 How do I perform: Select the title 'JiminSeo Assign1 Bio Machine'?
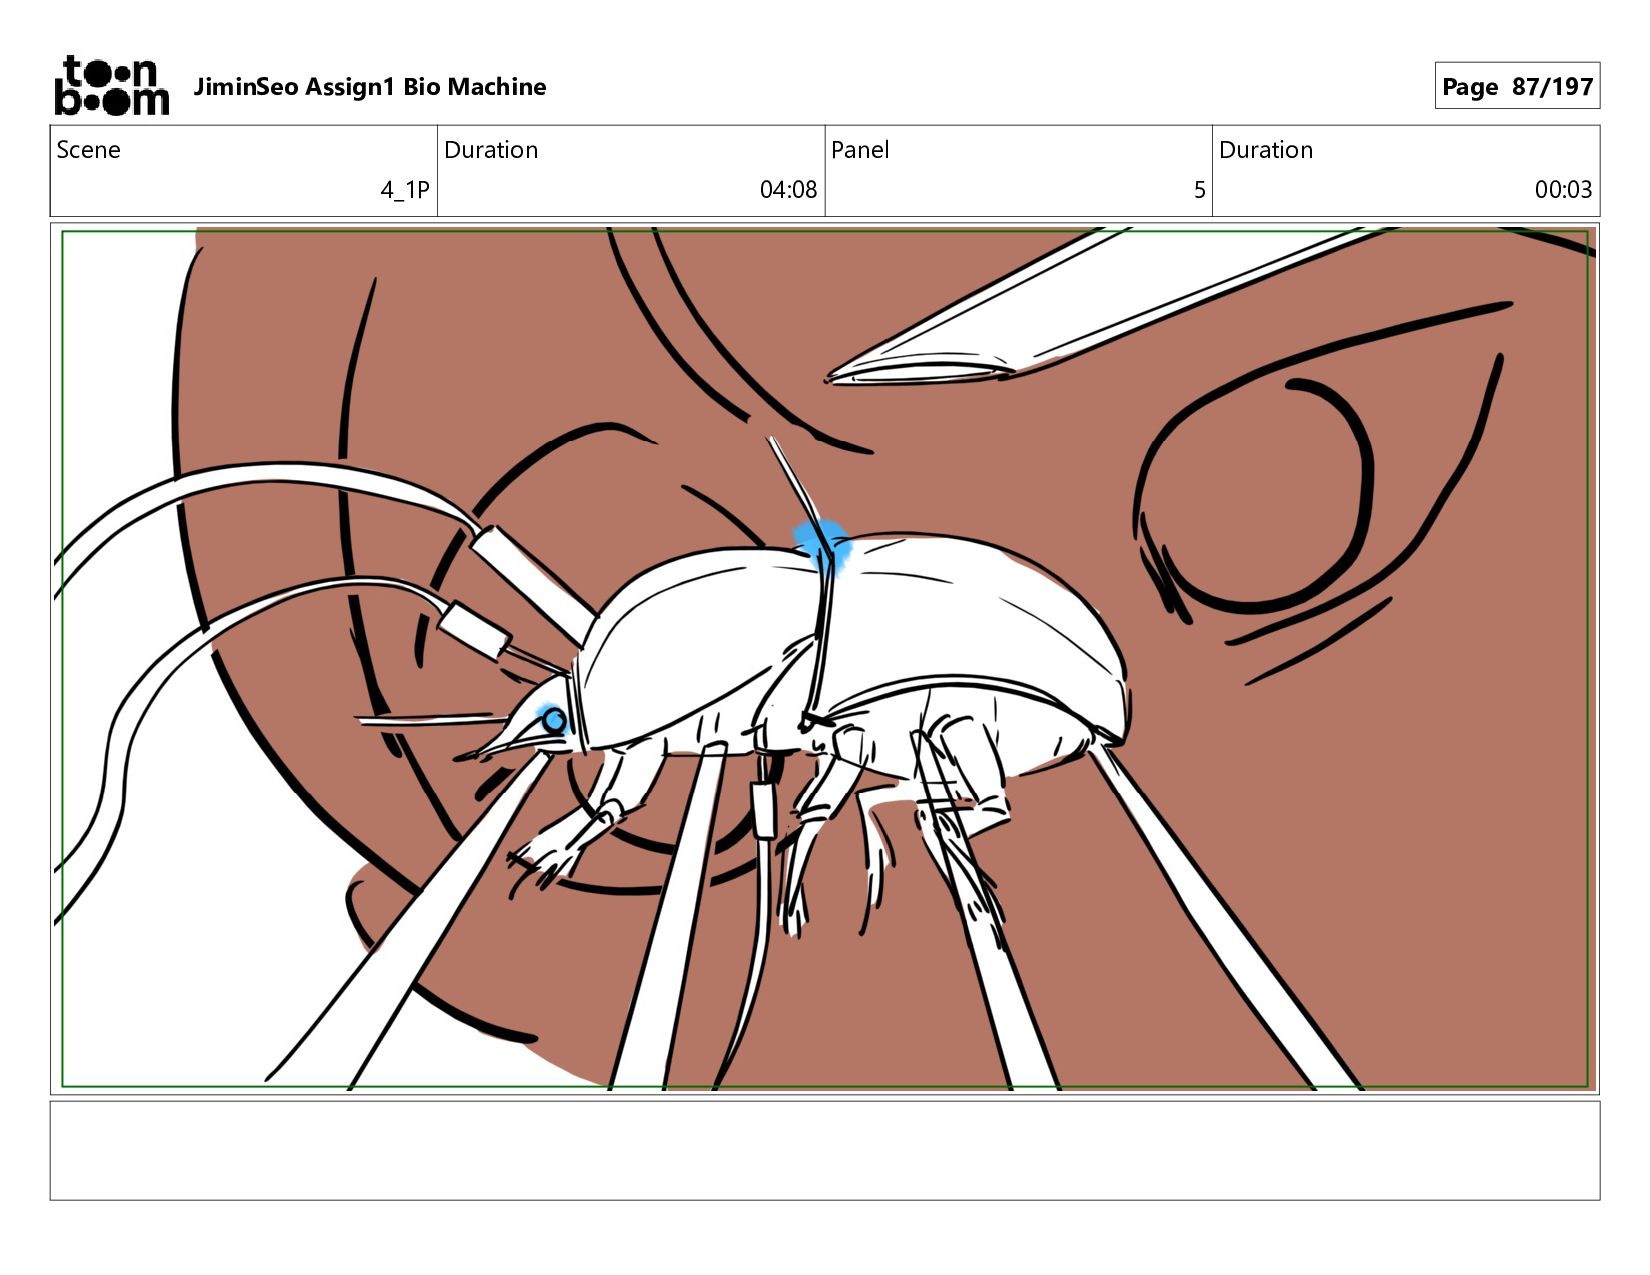pyautogui.click(x=369, y=87)
